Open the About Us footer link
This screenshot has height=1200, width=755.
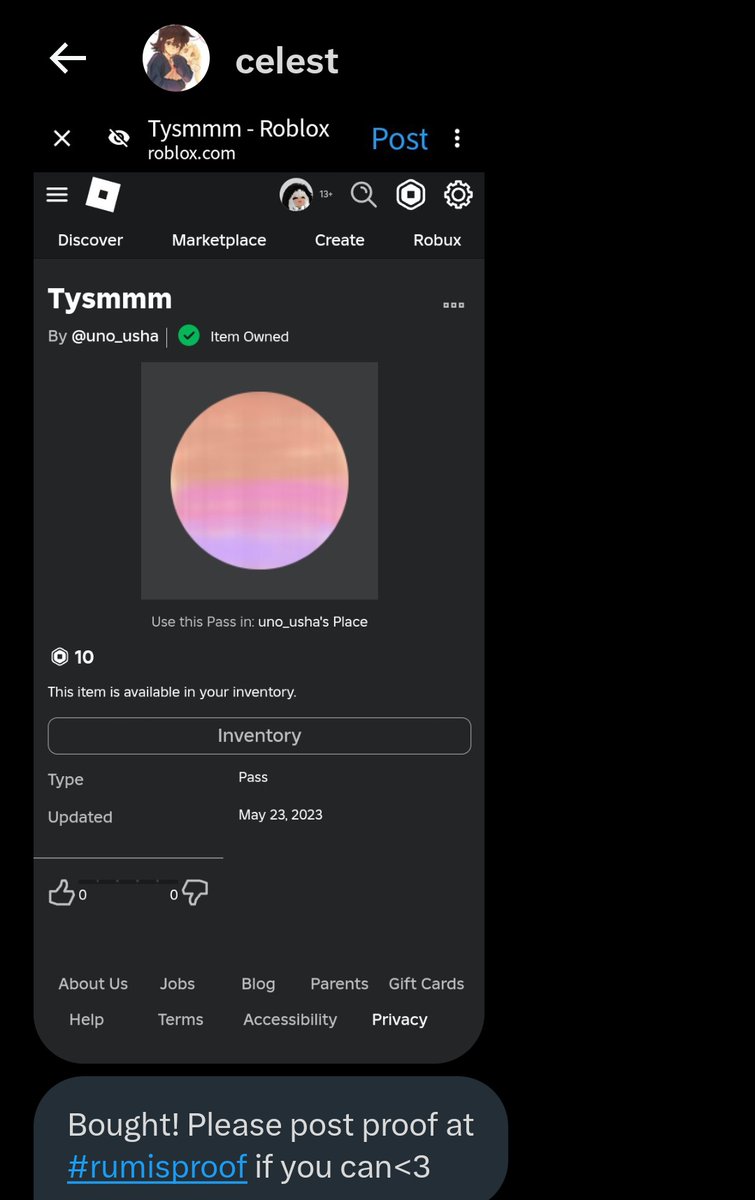[93, 984]
